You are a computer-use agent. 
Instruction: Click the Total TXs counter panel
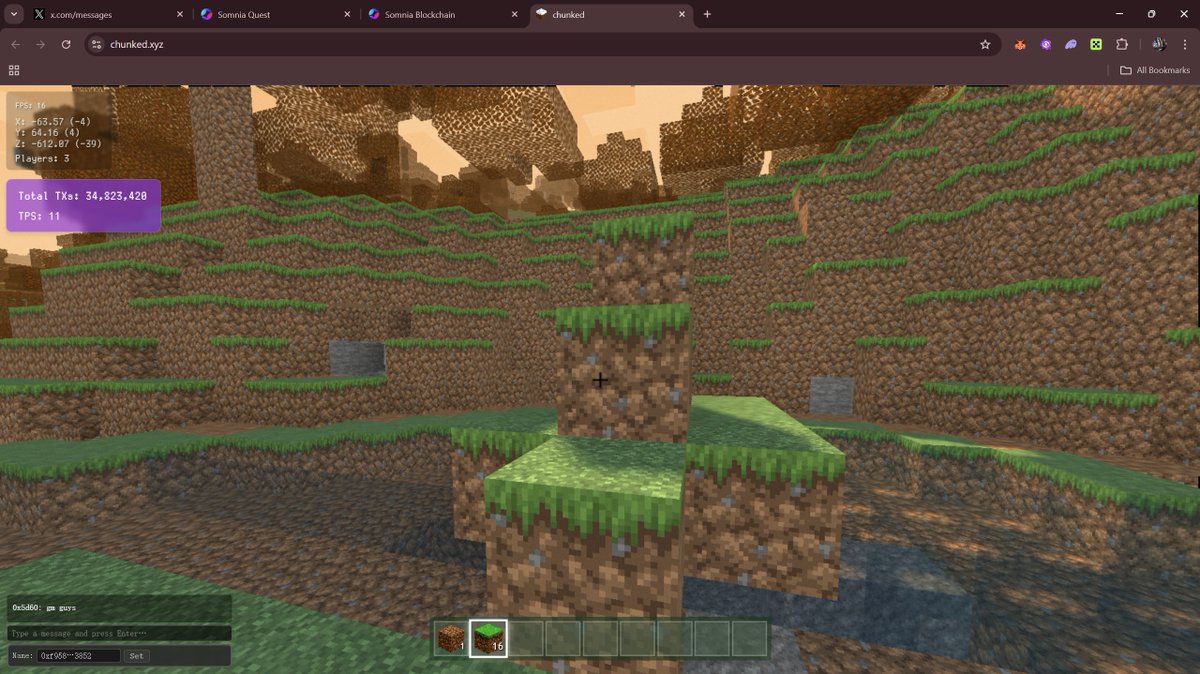point(84,205)
